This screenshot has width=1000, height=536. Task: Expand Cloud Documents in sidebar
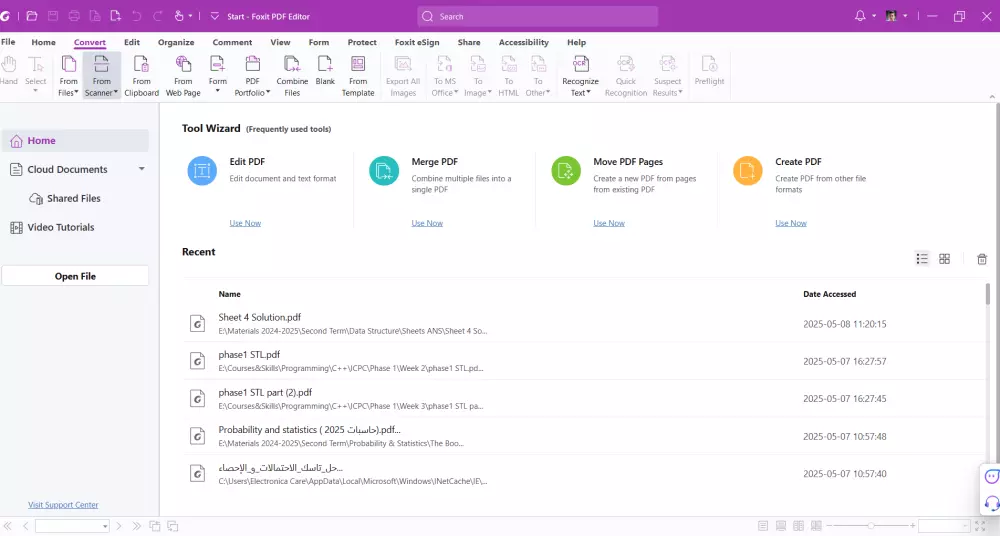(x=142, y=169)
